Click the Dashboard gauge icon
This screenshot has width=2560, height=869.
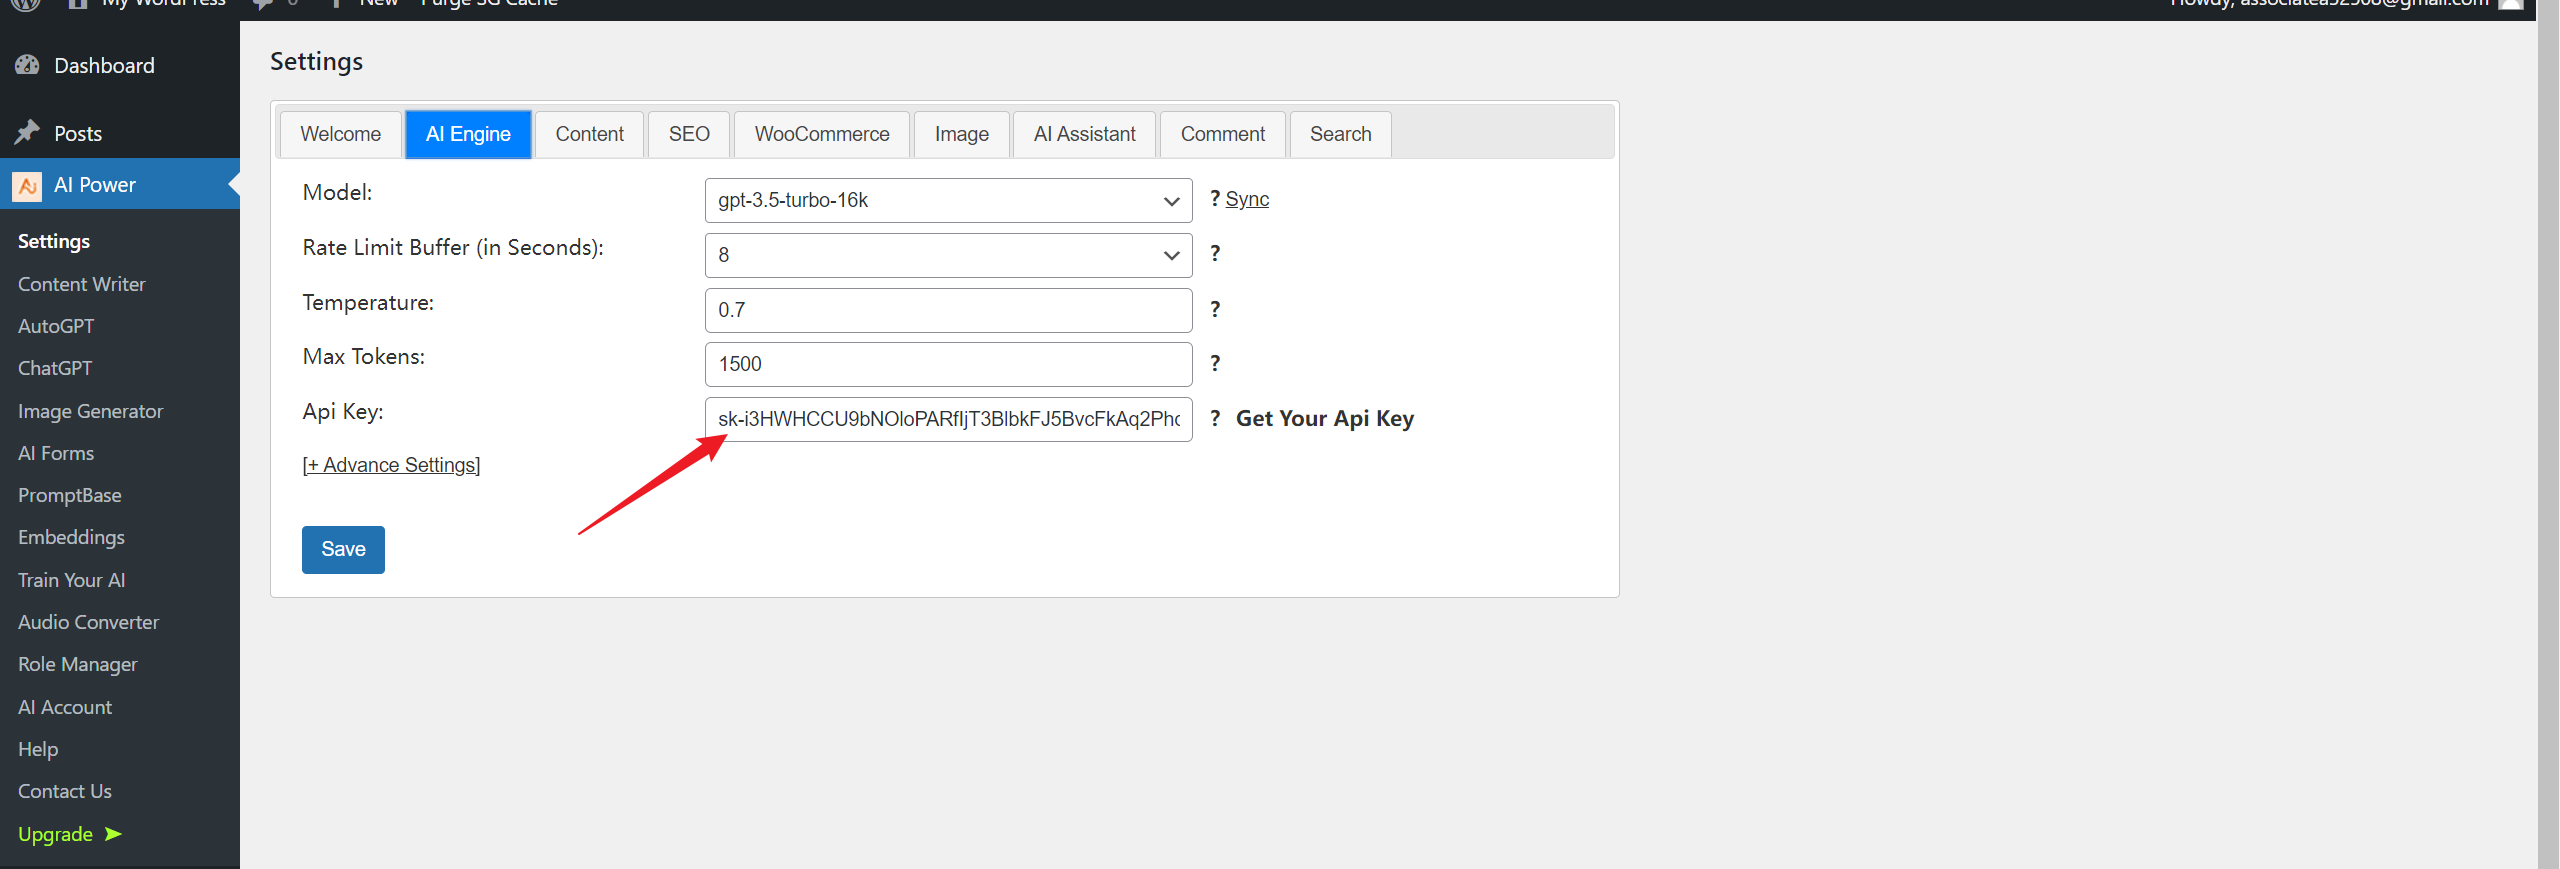(27, 66)
